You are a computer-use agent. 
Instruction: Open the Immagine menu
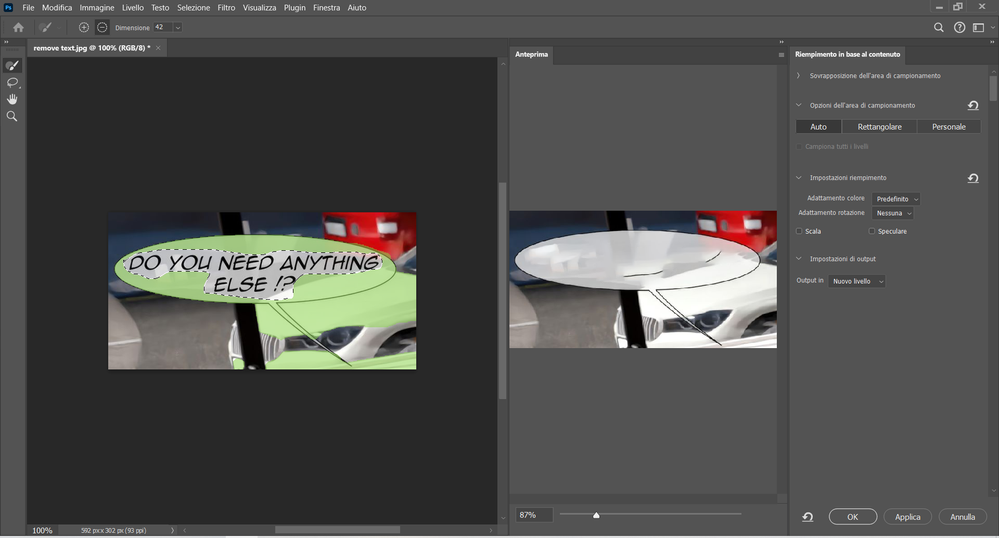coord(97,8)
